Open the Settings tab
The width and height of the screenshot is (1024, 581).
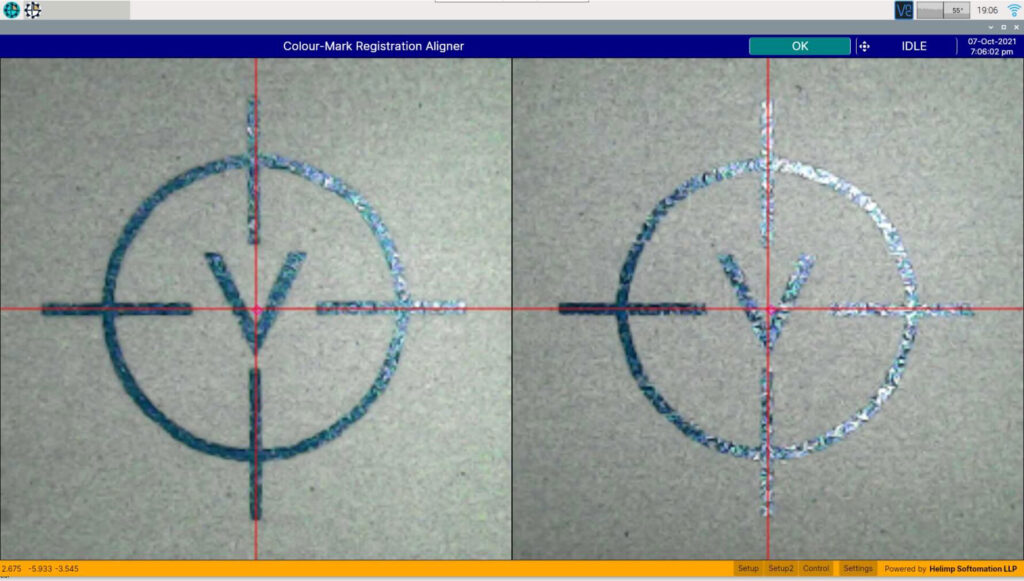(858, 568)
